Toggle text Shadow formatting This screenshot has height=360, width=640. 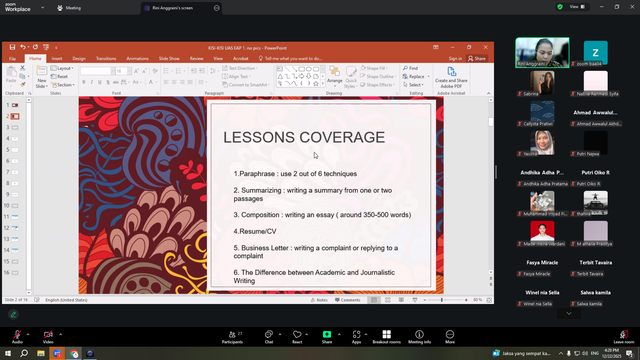click(x=108, y=82)
